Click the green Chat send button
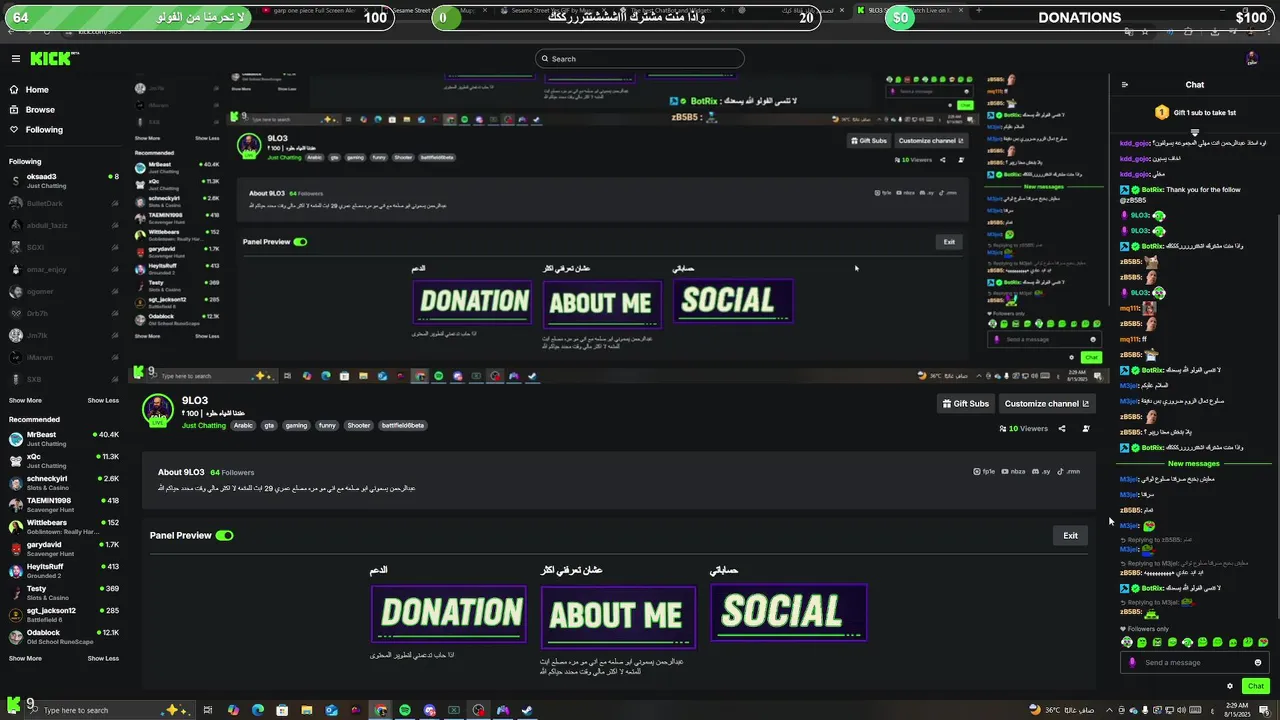This screenshot has height=720, width=1280. coord(1256,686)
